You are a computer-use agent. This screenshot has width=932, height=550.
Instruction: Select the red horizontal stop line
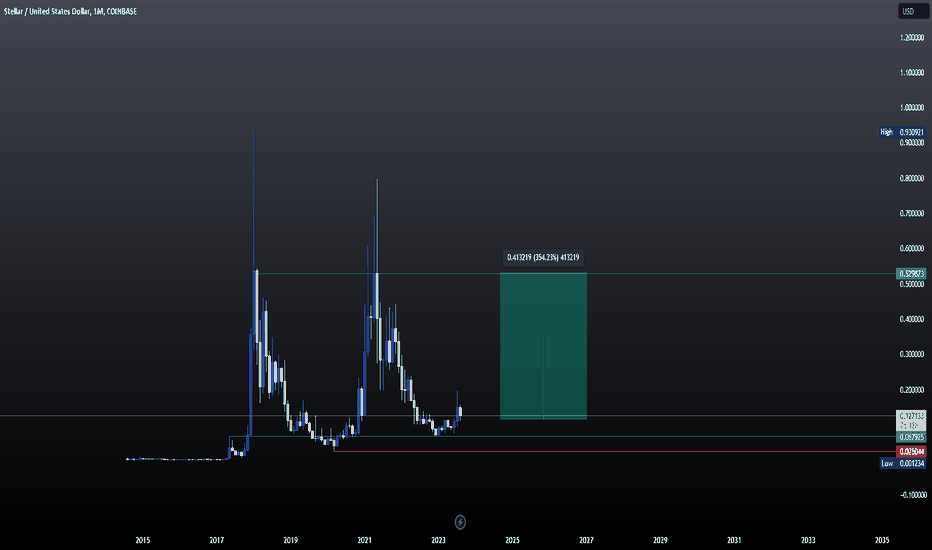point(615,452)
